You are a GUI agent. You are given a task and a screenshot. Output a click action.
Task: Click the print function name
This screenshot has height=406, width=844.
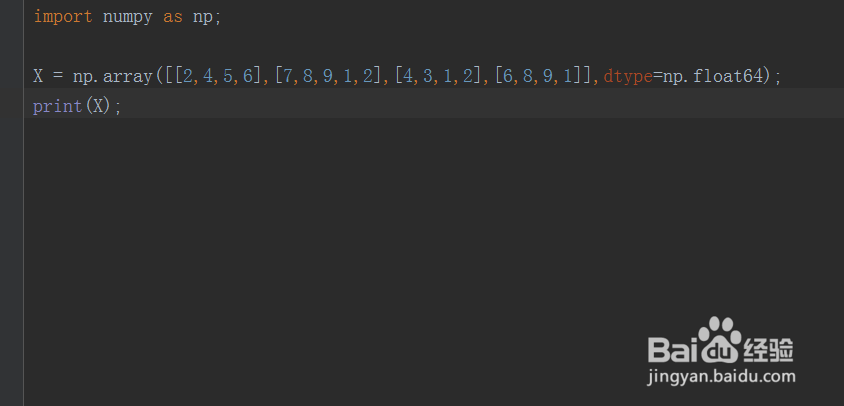point(58,106)
